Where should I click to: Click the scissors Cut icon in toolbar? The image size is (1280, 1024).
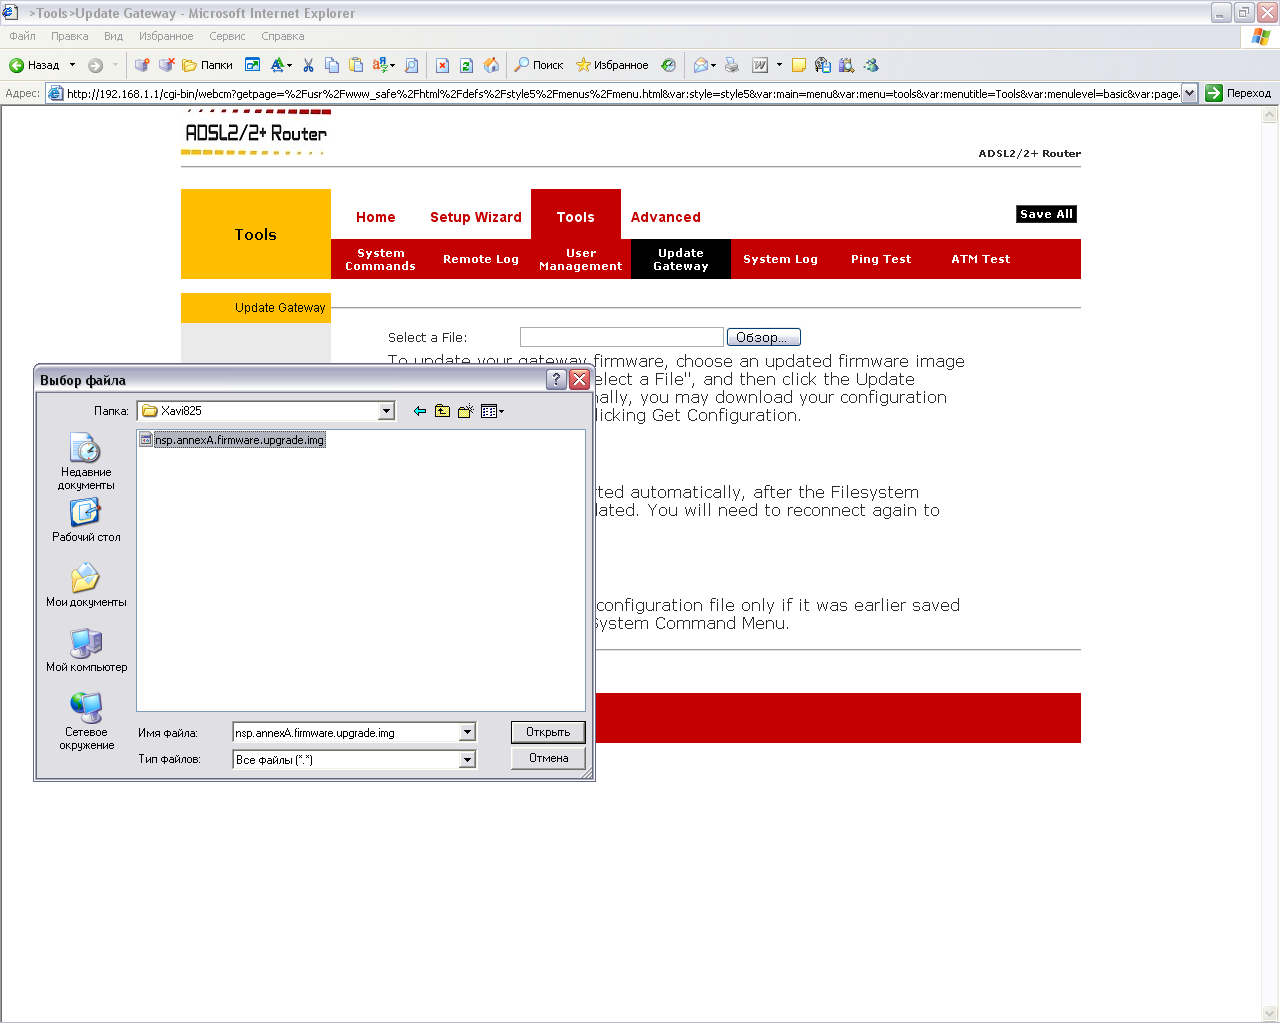308,65
